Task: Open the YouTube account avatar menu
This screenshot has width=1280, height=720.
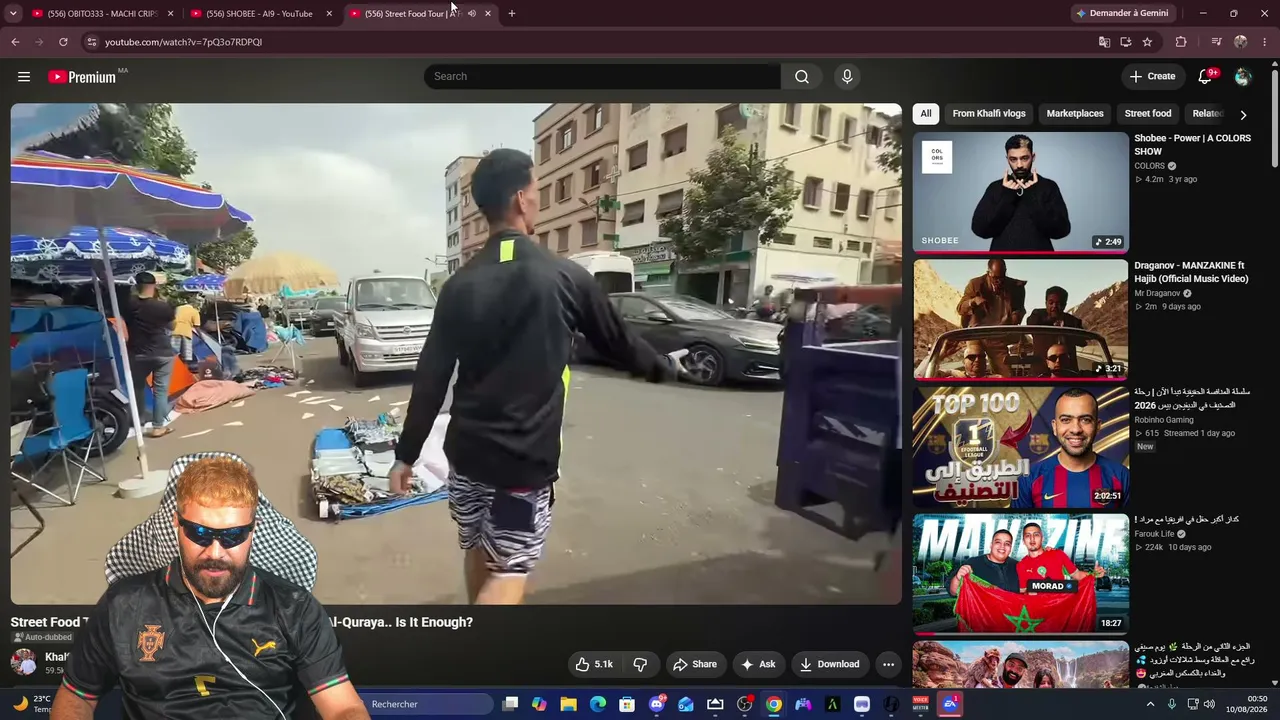Action: tap(1243, 77)
